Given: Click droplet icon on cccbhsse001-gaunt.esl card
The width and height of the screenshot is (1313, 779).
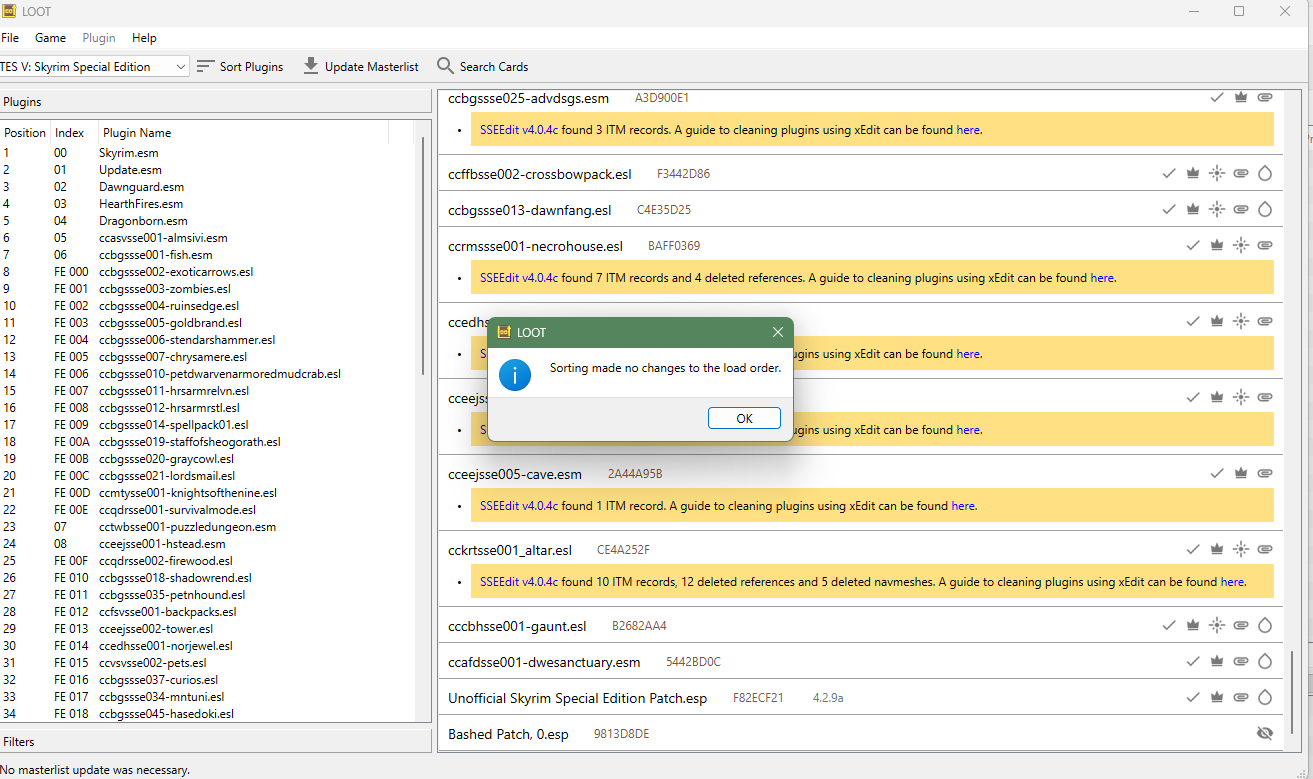Looking at the screenshot, I should pyautogui.click(x=1265, y=625).
